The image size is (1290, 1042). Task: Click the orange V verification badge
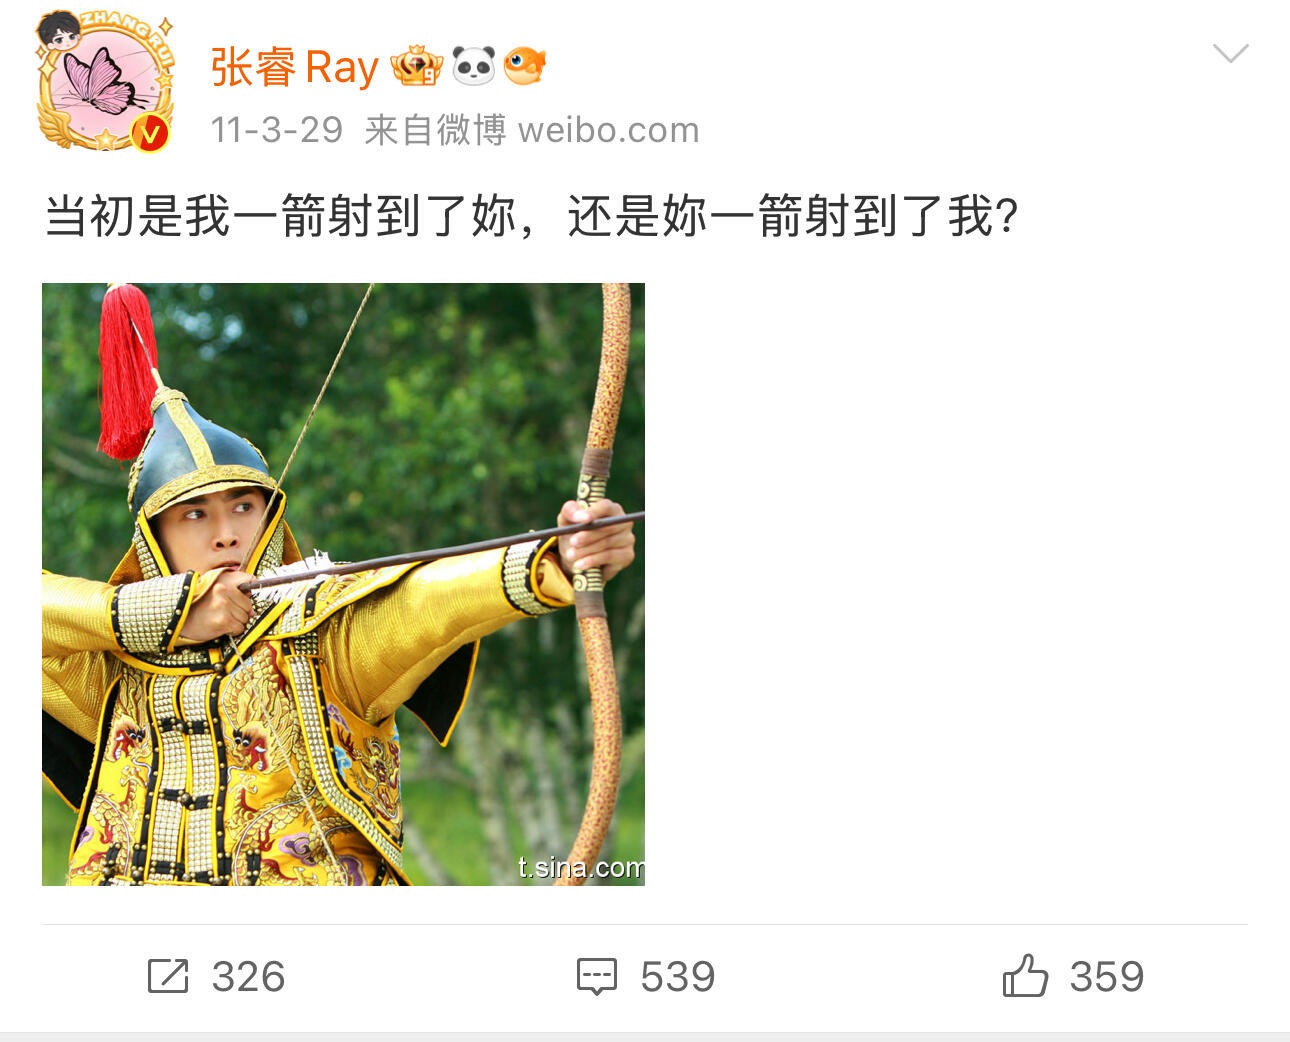tap(150, 132)
